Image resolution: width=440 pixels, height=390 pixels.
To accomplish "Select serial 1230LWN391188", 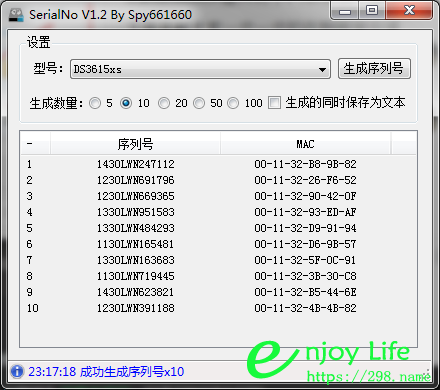I will [x=136, y=308].
